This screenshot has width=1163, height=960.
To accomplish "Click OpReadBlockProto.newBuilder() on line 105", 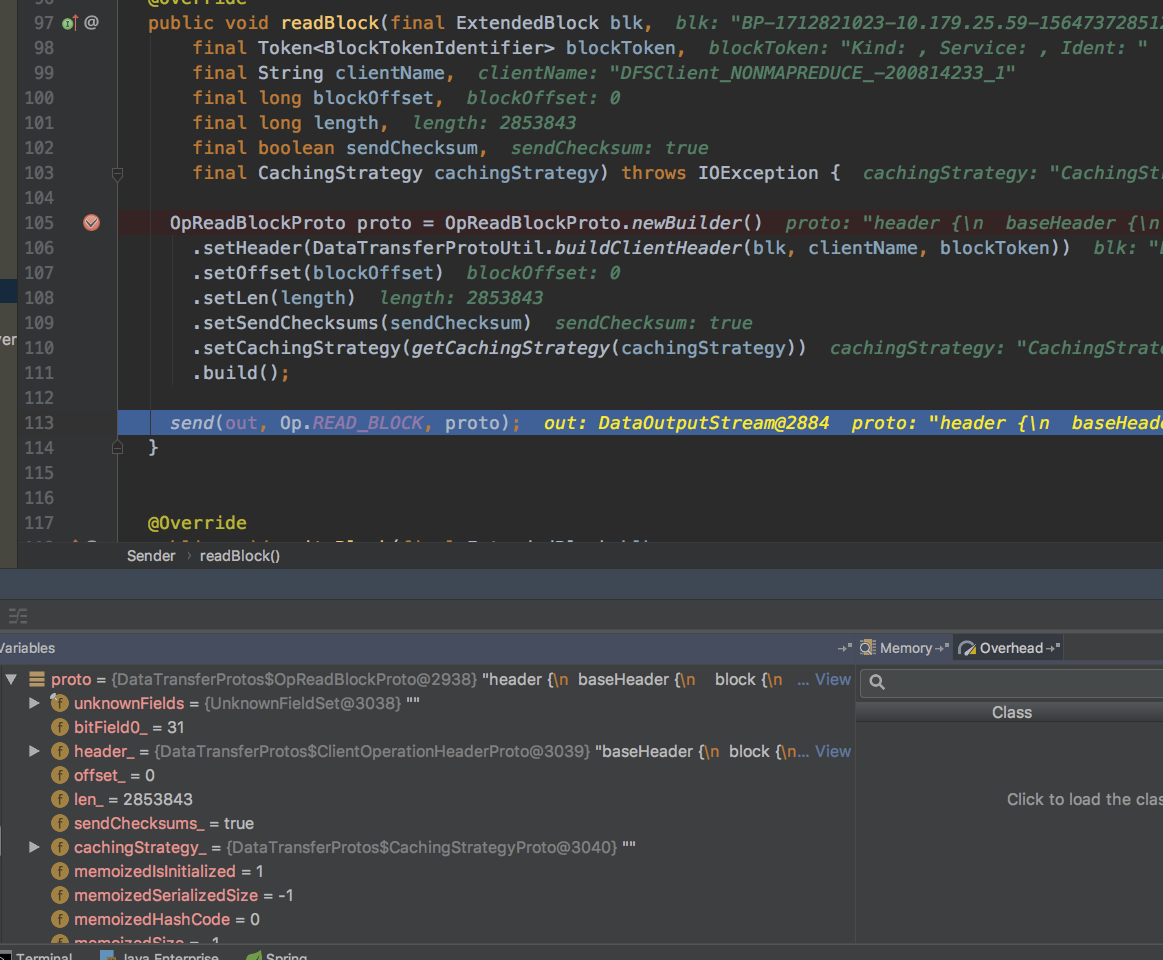I will [603, 223].
